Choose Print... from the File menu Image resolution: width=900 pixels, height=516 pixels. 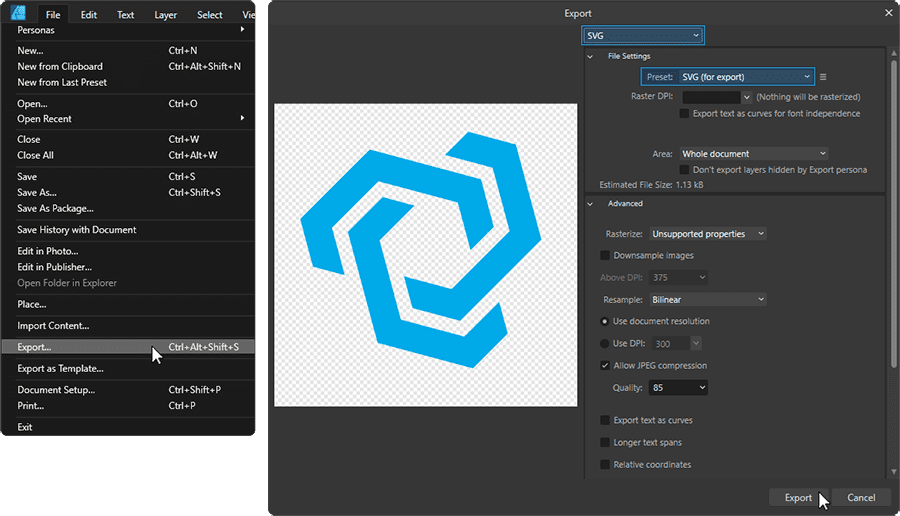tap(128, 406)
